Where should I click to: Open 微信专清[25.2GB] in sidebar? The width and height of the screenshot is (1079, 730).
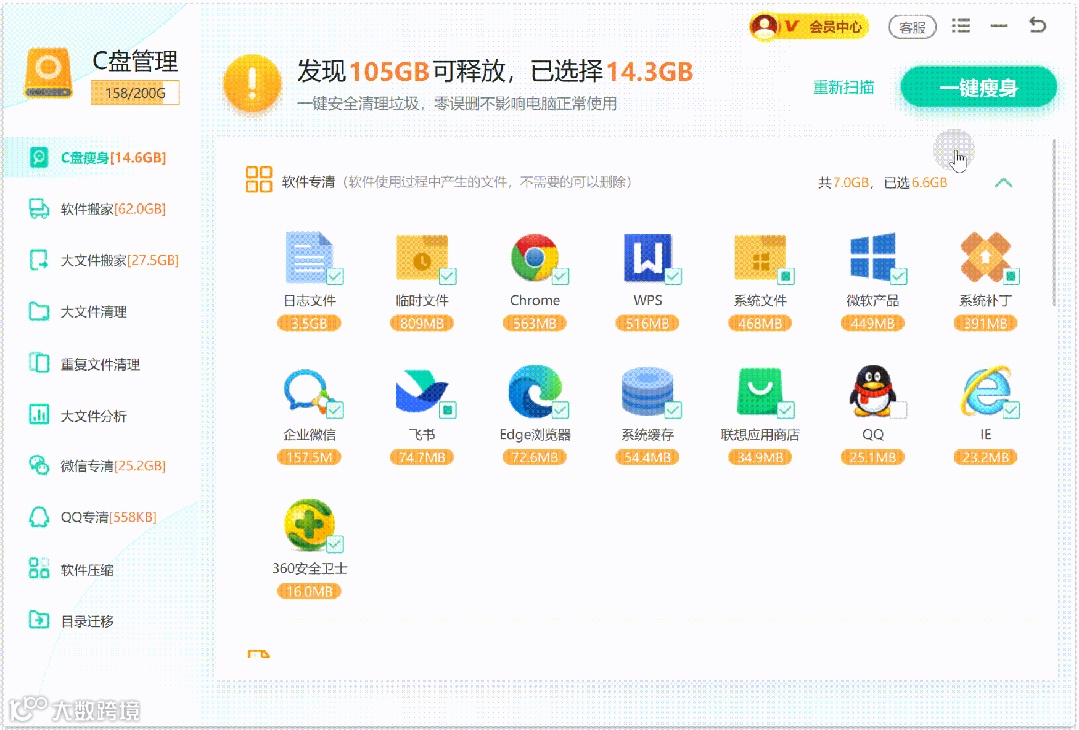pos(102,466)
